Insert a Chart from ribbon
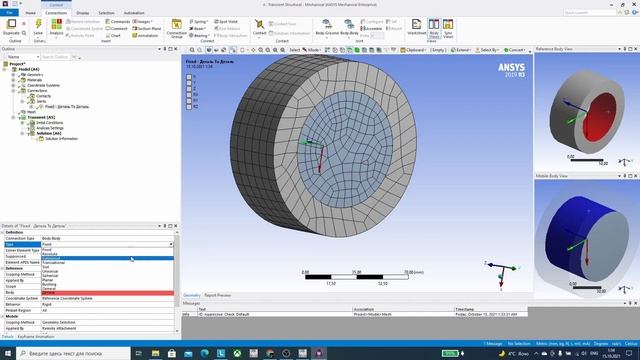Image resolution: width=640 pixels, height=360 pixels. click(x=113, y=36)
